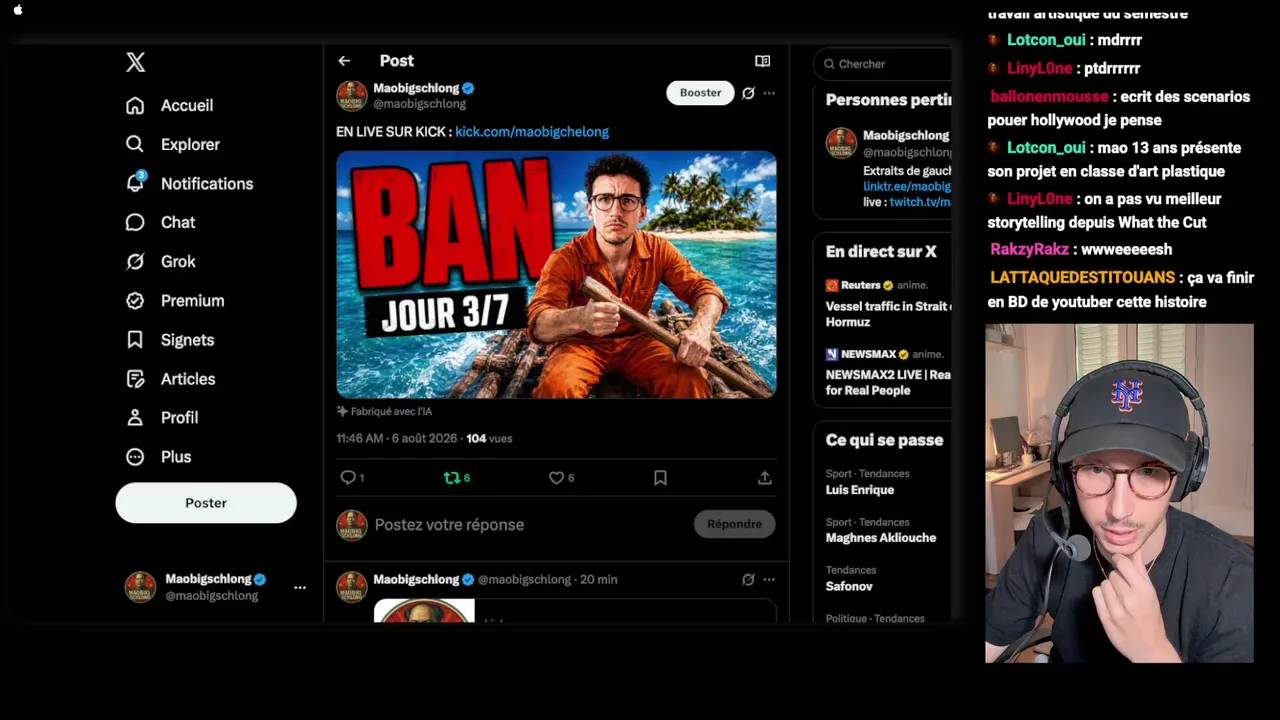1280x720 pixels.
Task: Open the BAN JOUR 3/7 image
Action: 556,275
